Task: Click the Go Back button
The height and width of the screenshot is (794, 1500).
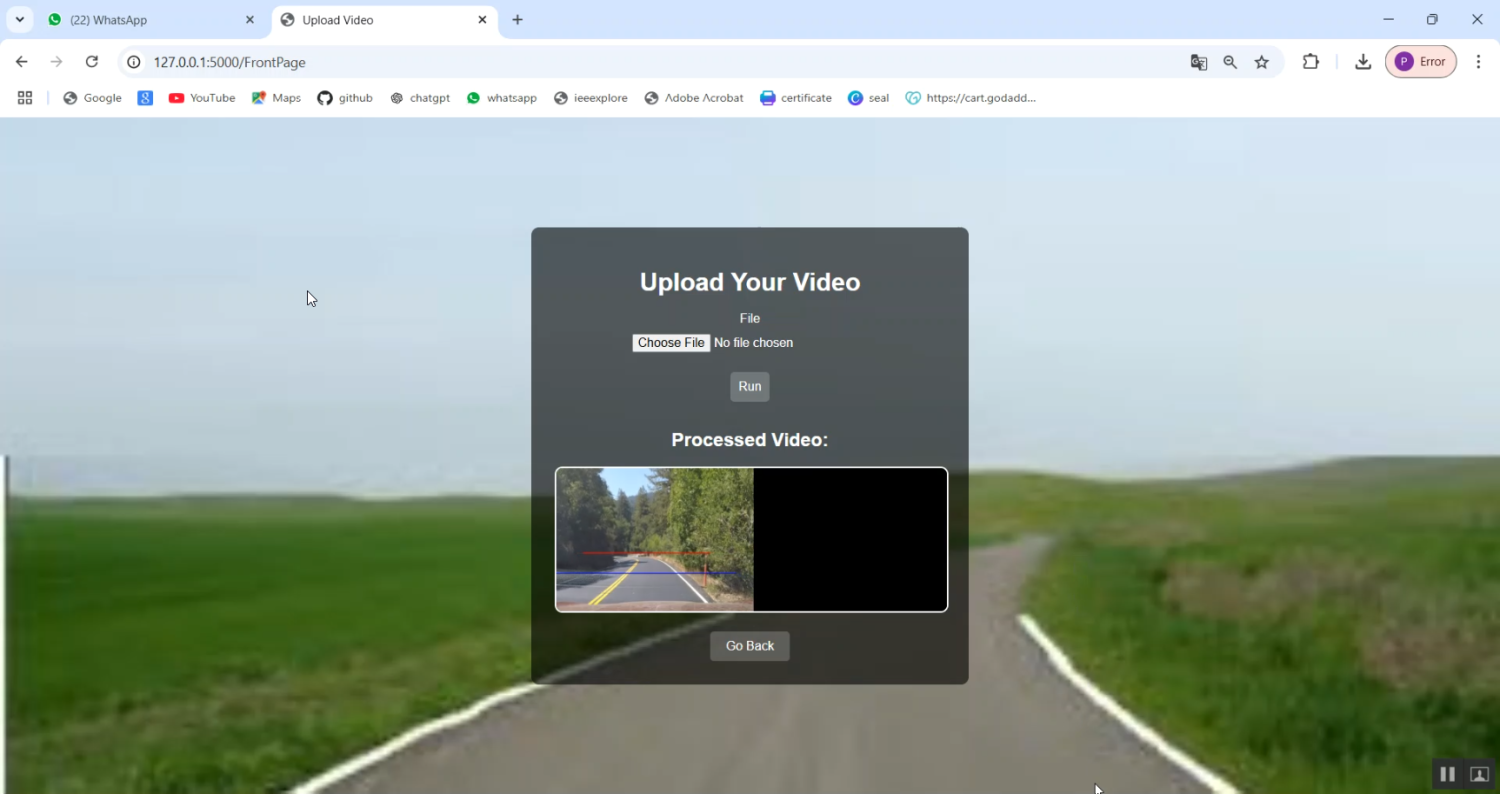Action: [749, 645]
